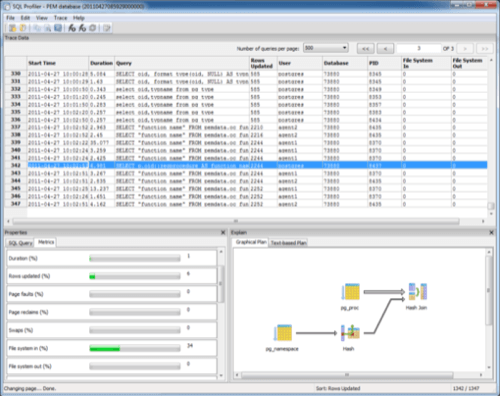Click the Metrics panel vertical scrollbar
Screen dimensions: 500x396
[221, 284]
